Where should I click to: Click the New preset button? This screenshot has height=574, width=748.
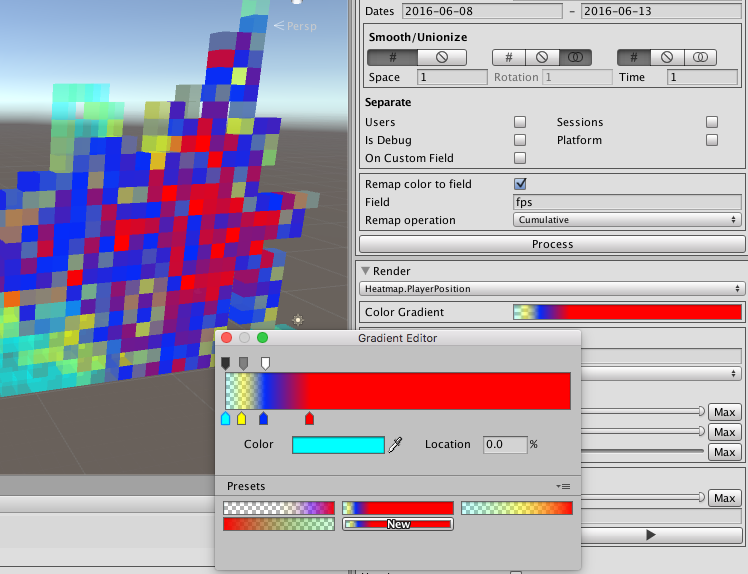[398, 524]
